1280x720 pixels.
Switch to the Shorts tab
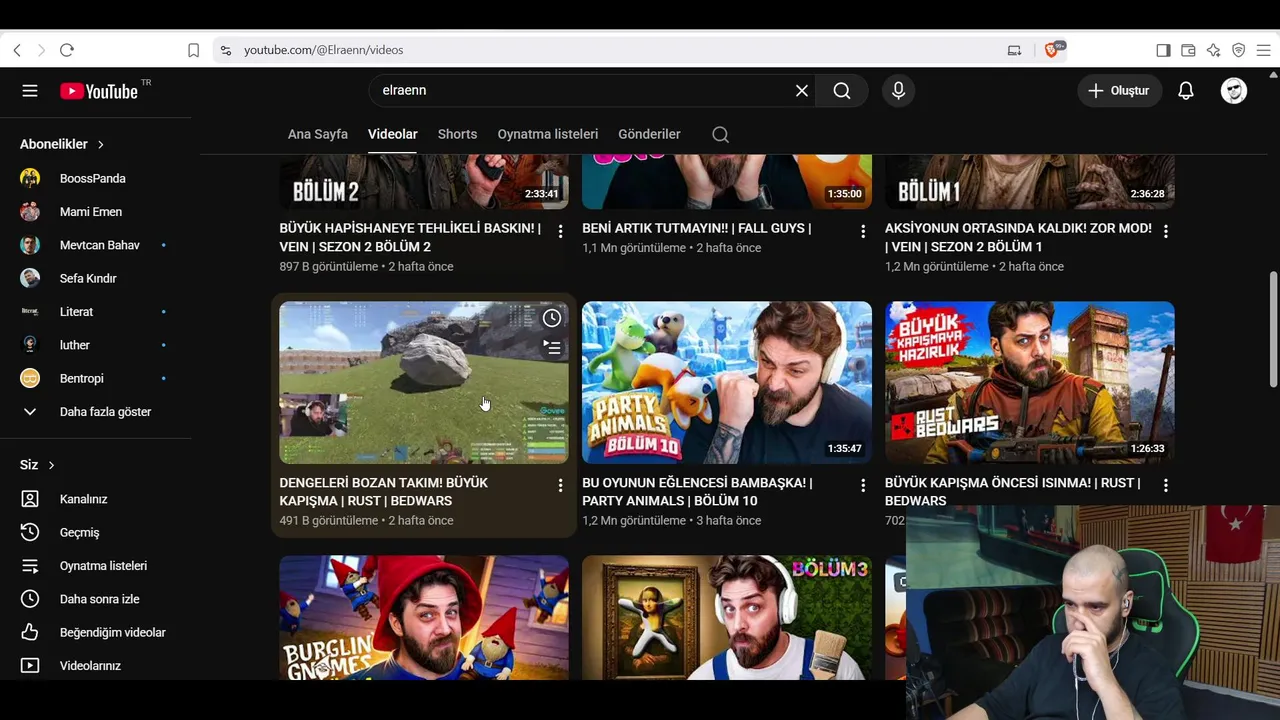click(458, 134)
